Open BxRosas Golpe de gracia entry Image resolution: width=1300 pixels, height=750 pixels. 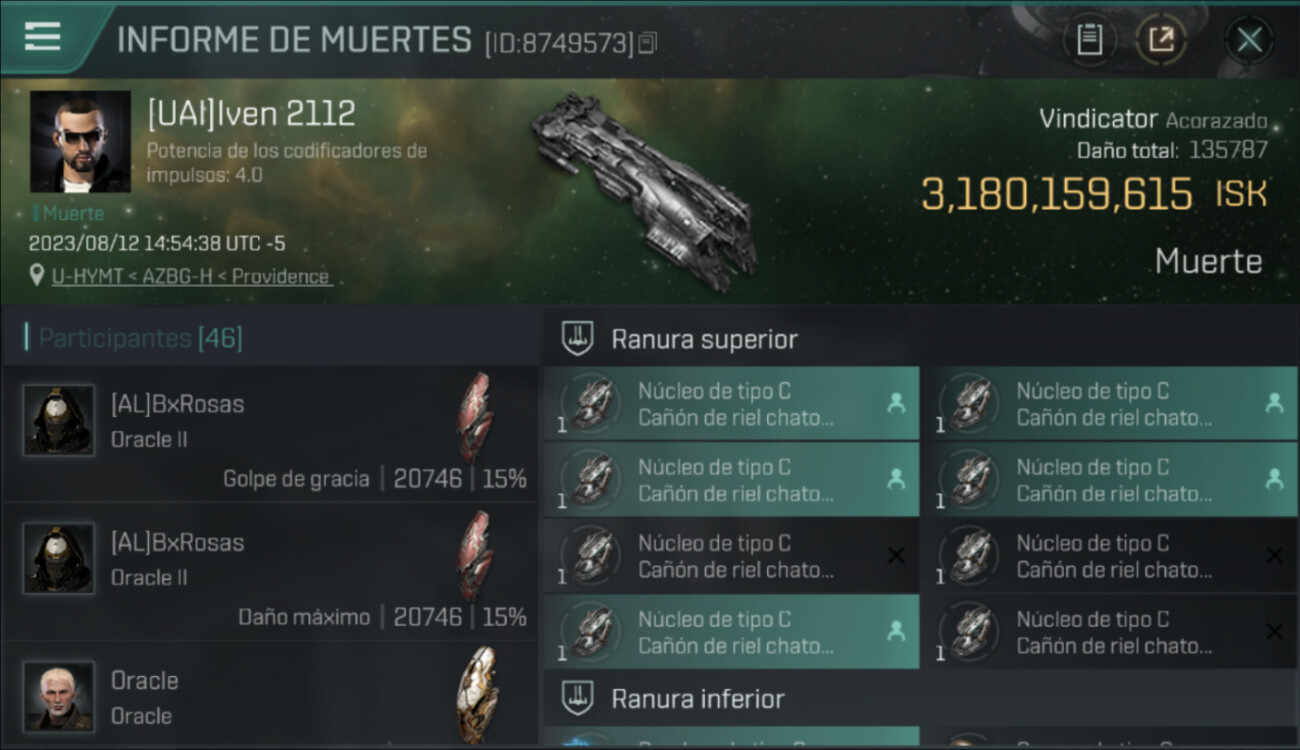point(270,434)
